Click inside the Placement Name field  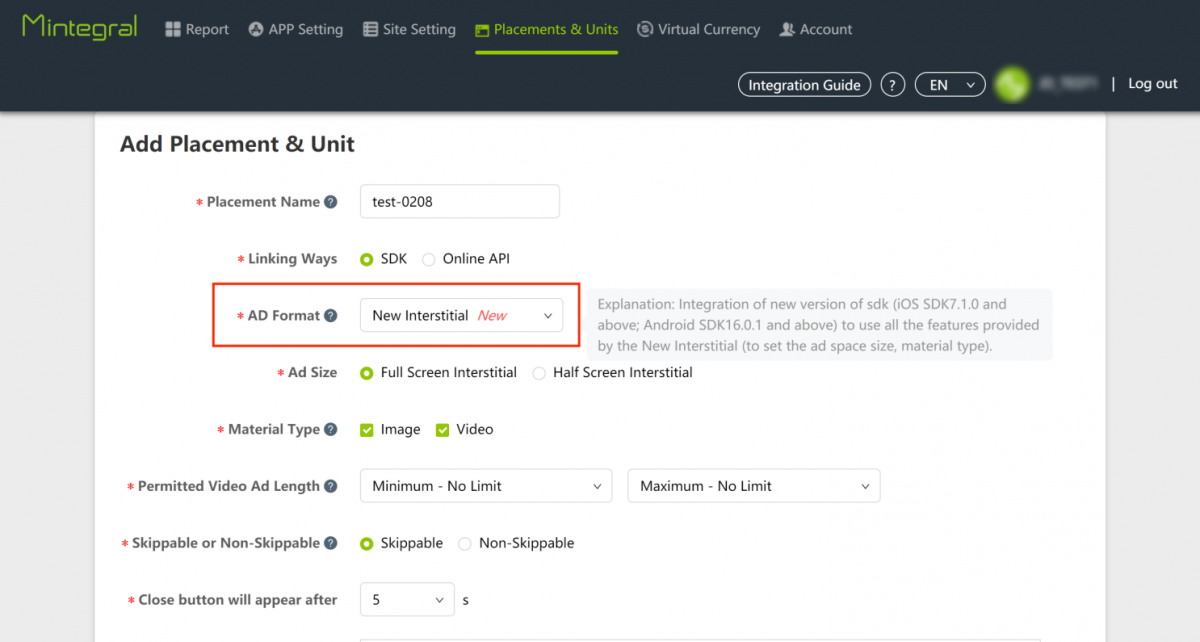pos(459,201)
